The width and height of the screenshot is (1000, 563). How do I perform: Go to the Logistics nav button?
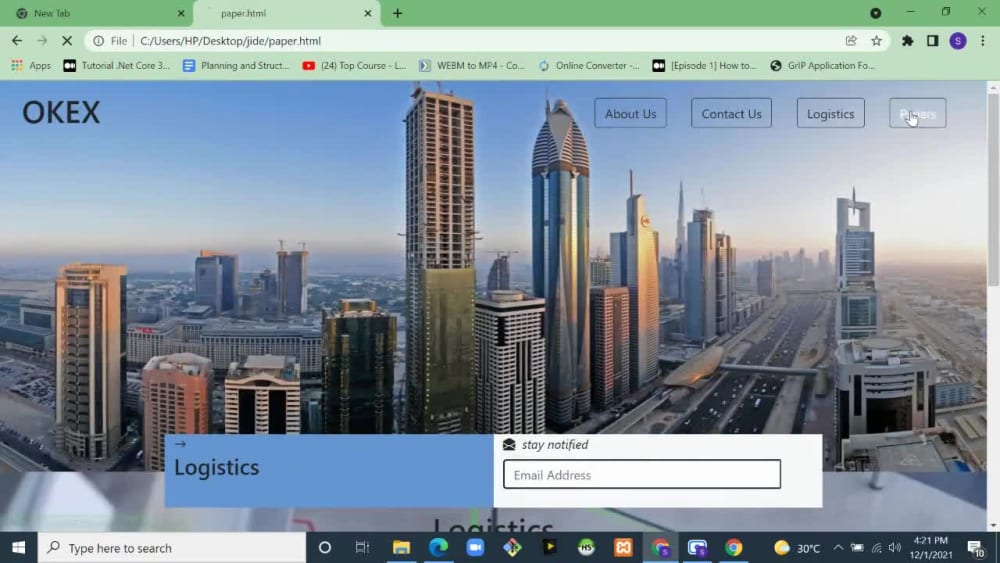click(x=830, y=113)
